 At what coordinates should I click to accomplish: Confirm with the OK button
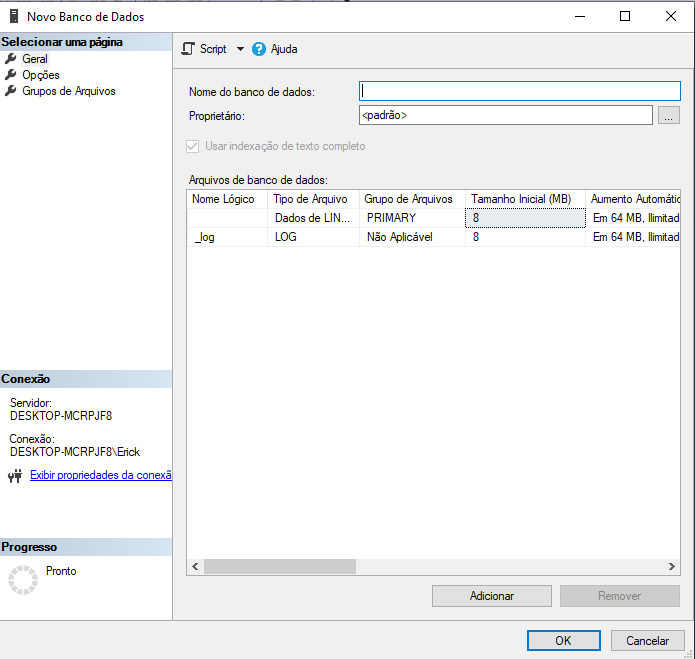(x=563, y=641)
